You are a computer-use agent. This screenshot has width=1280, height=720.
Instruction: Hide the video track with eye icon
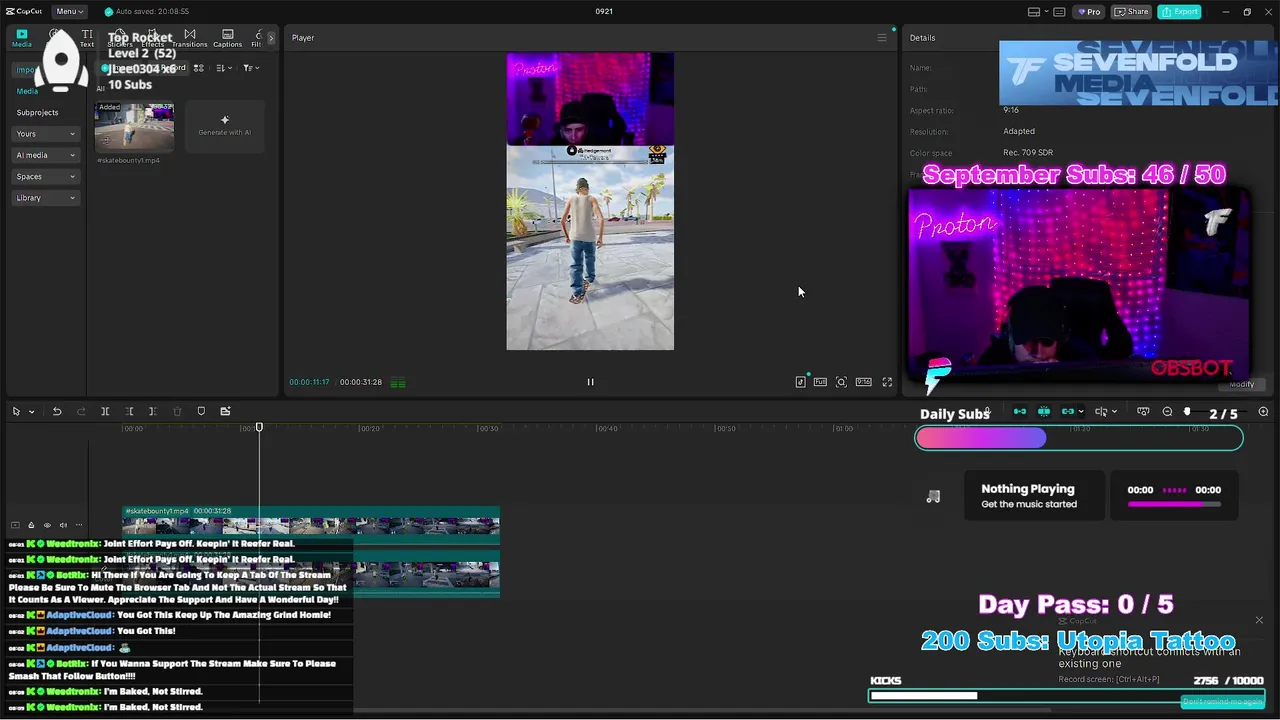47,525
